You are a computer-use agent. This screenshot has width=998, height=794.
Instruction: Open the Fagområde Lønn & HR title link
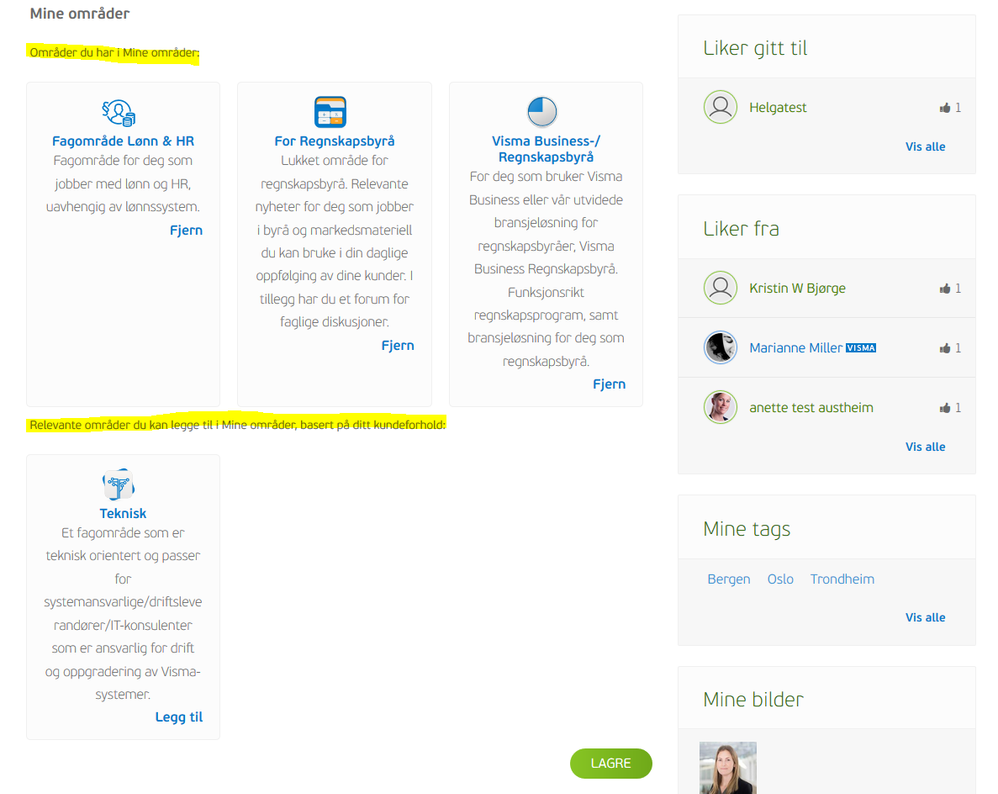click(123, 141)
